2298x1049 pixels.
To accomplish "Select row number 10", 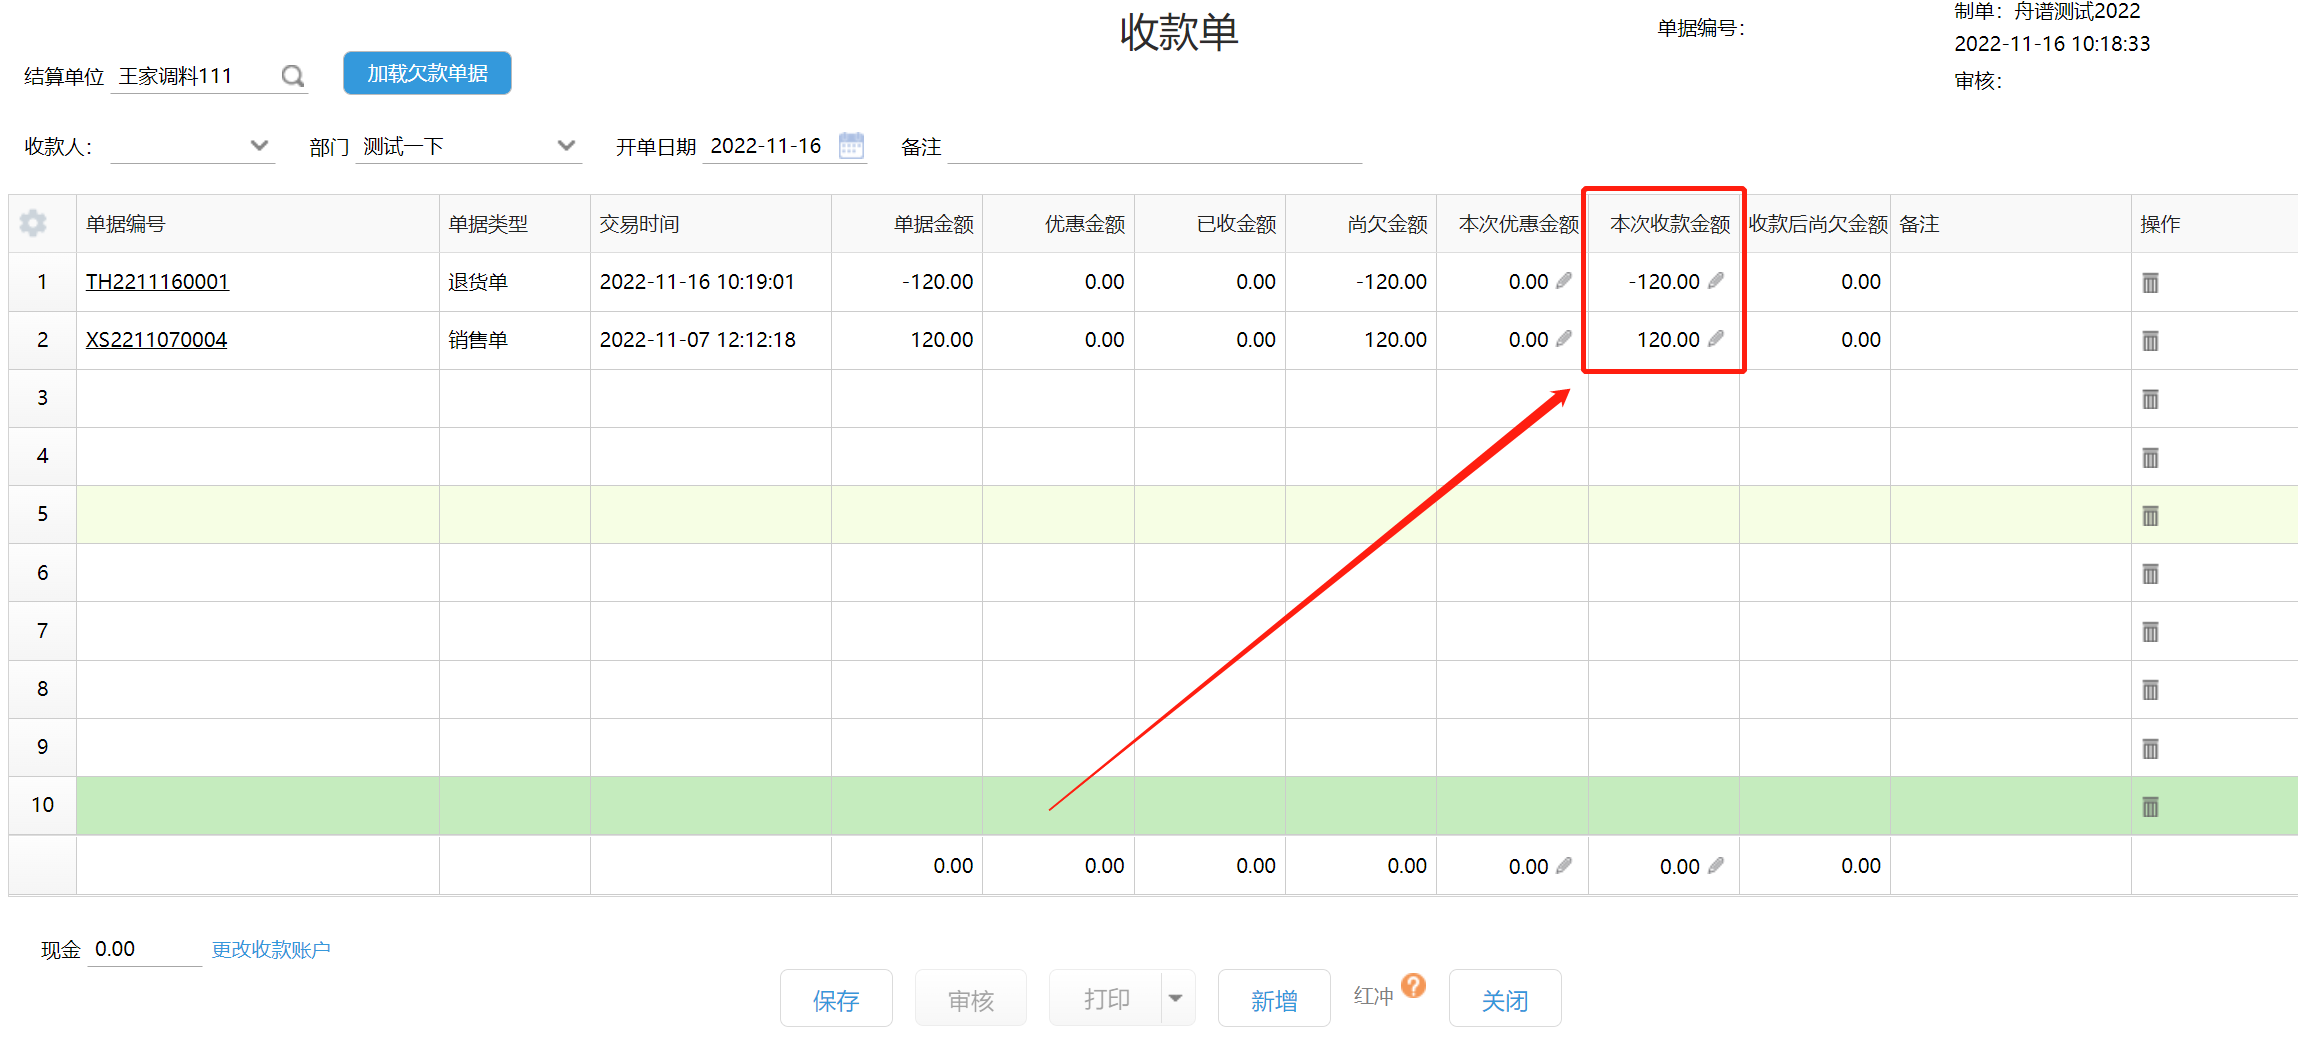I will tap(42, 805).
